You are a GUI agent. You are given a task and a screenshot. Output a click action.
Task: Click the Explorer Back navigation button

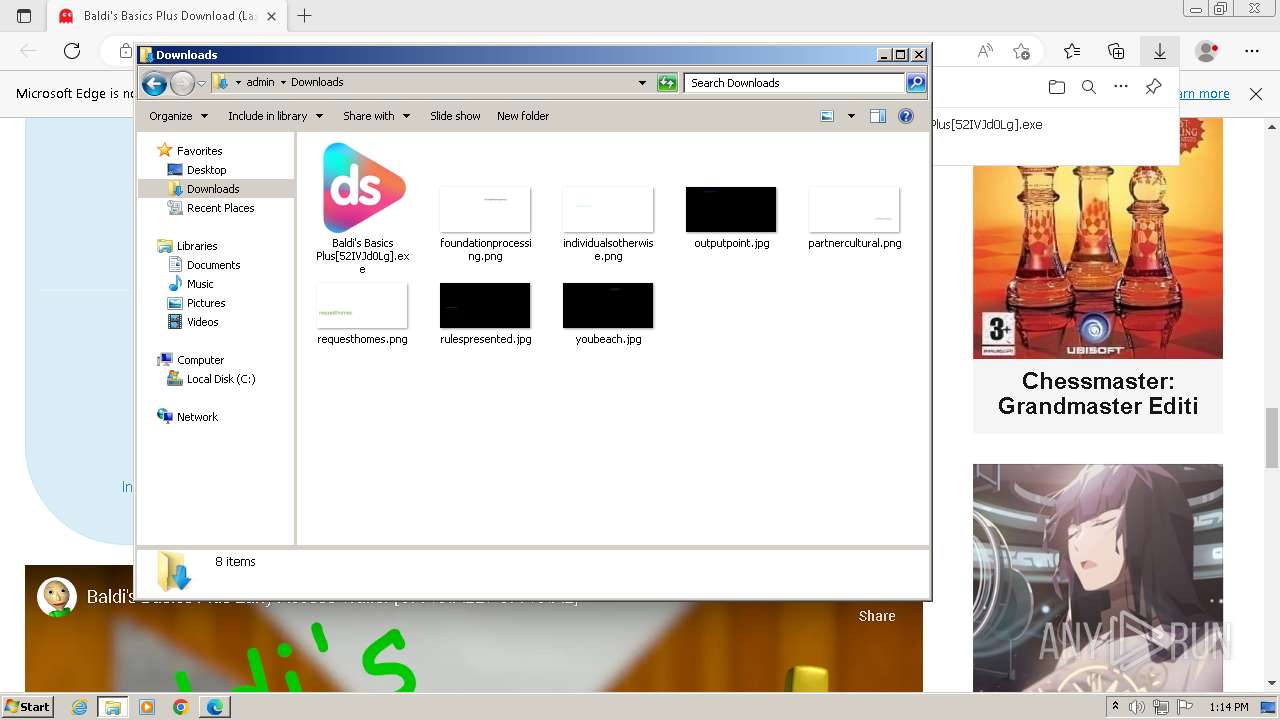[x=154, y=84]
